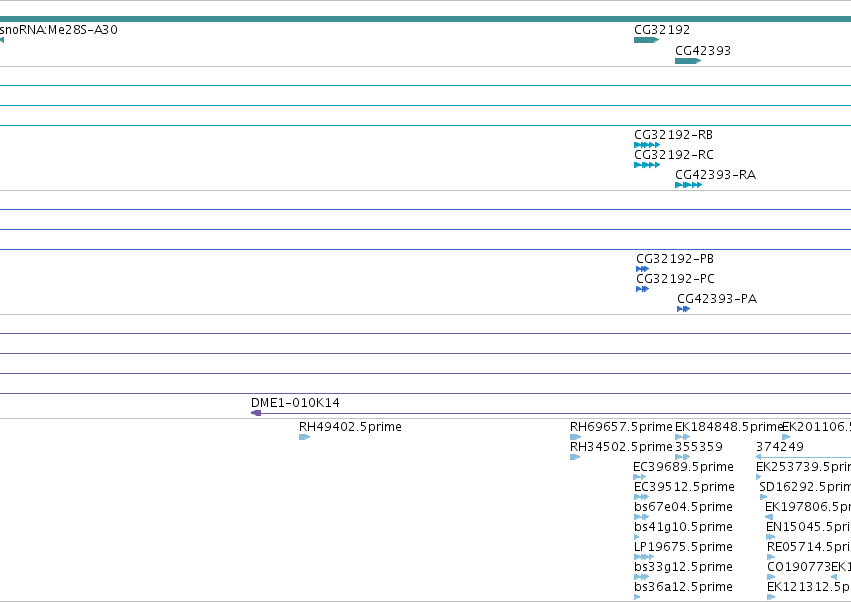Click the EN15045.5prime EST glyph

[771, 537]
